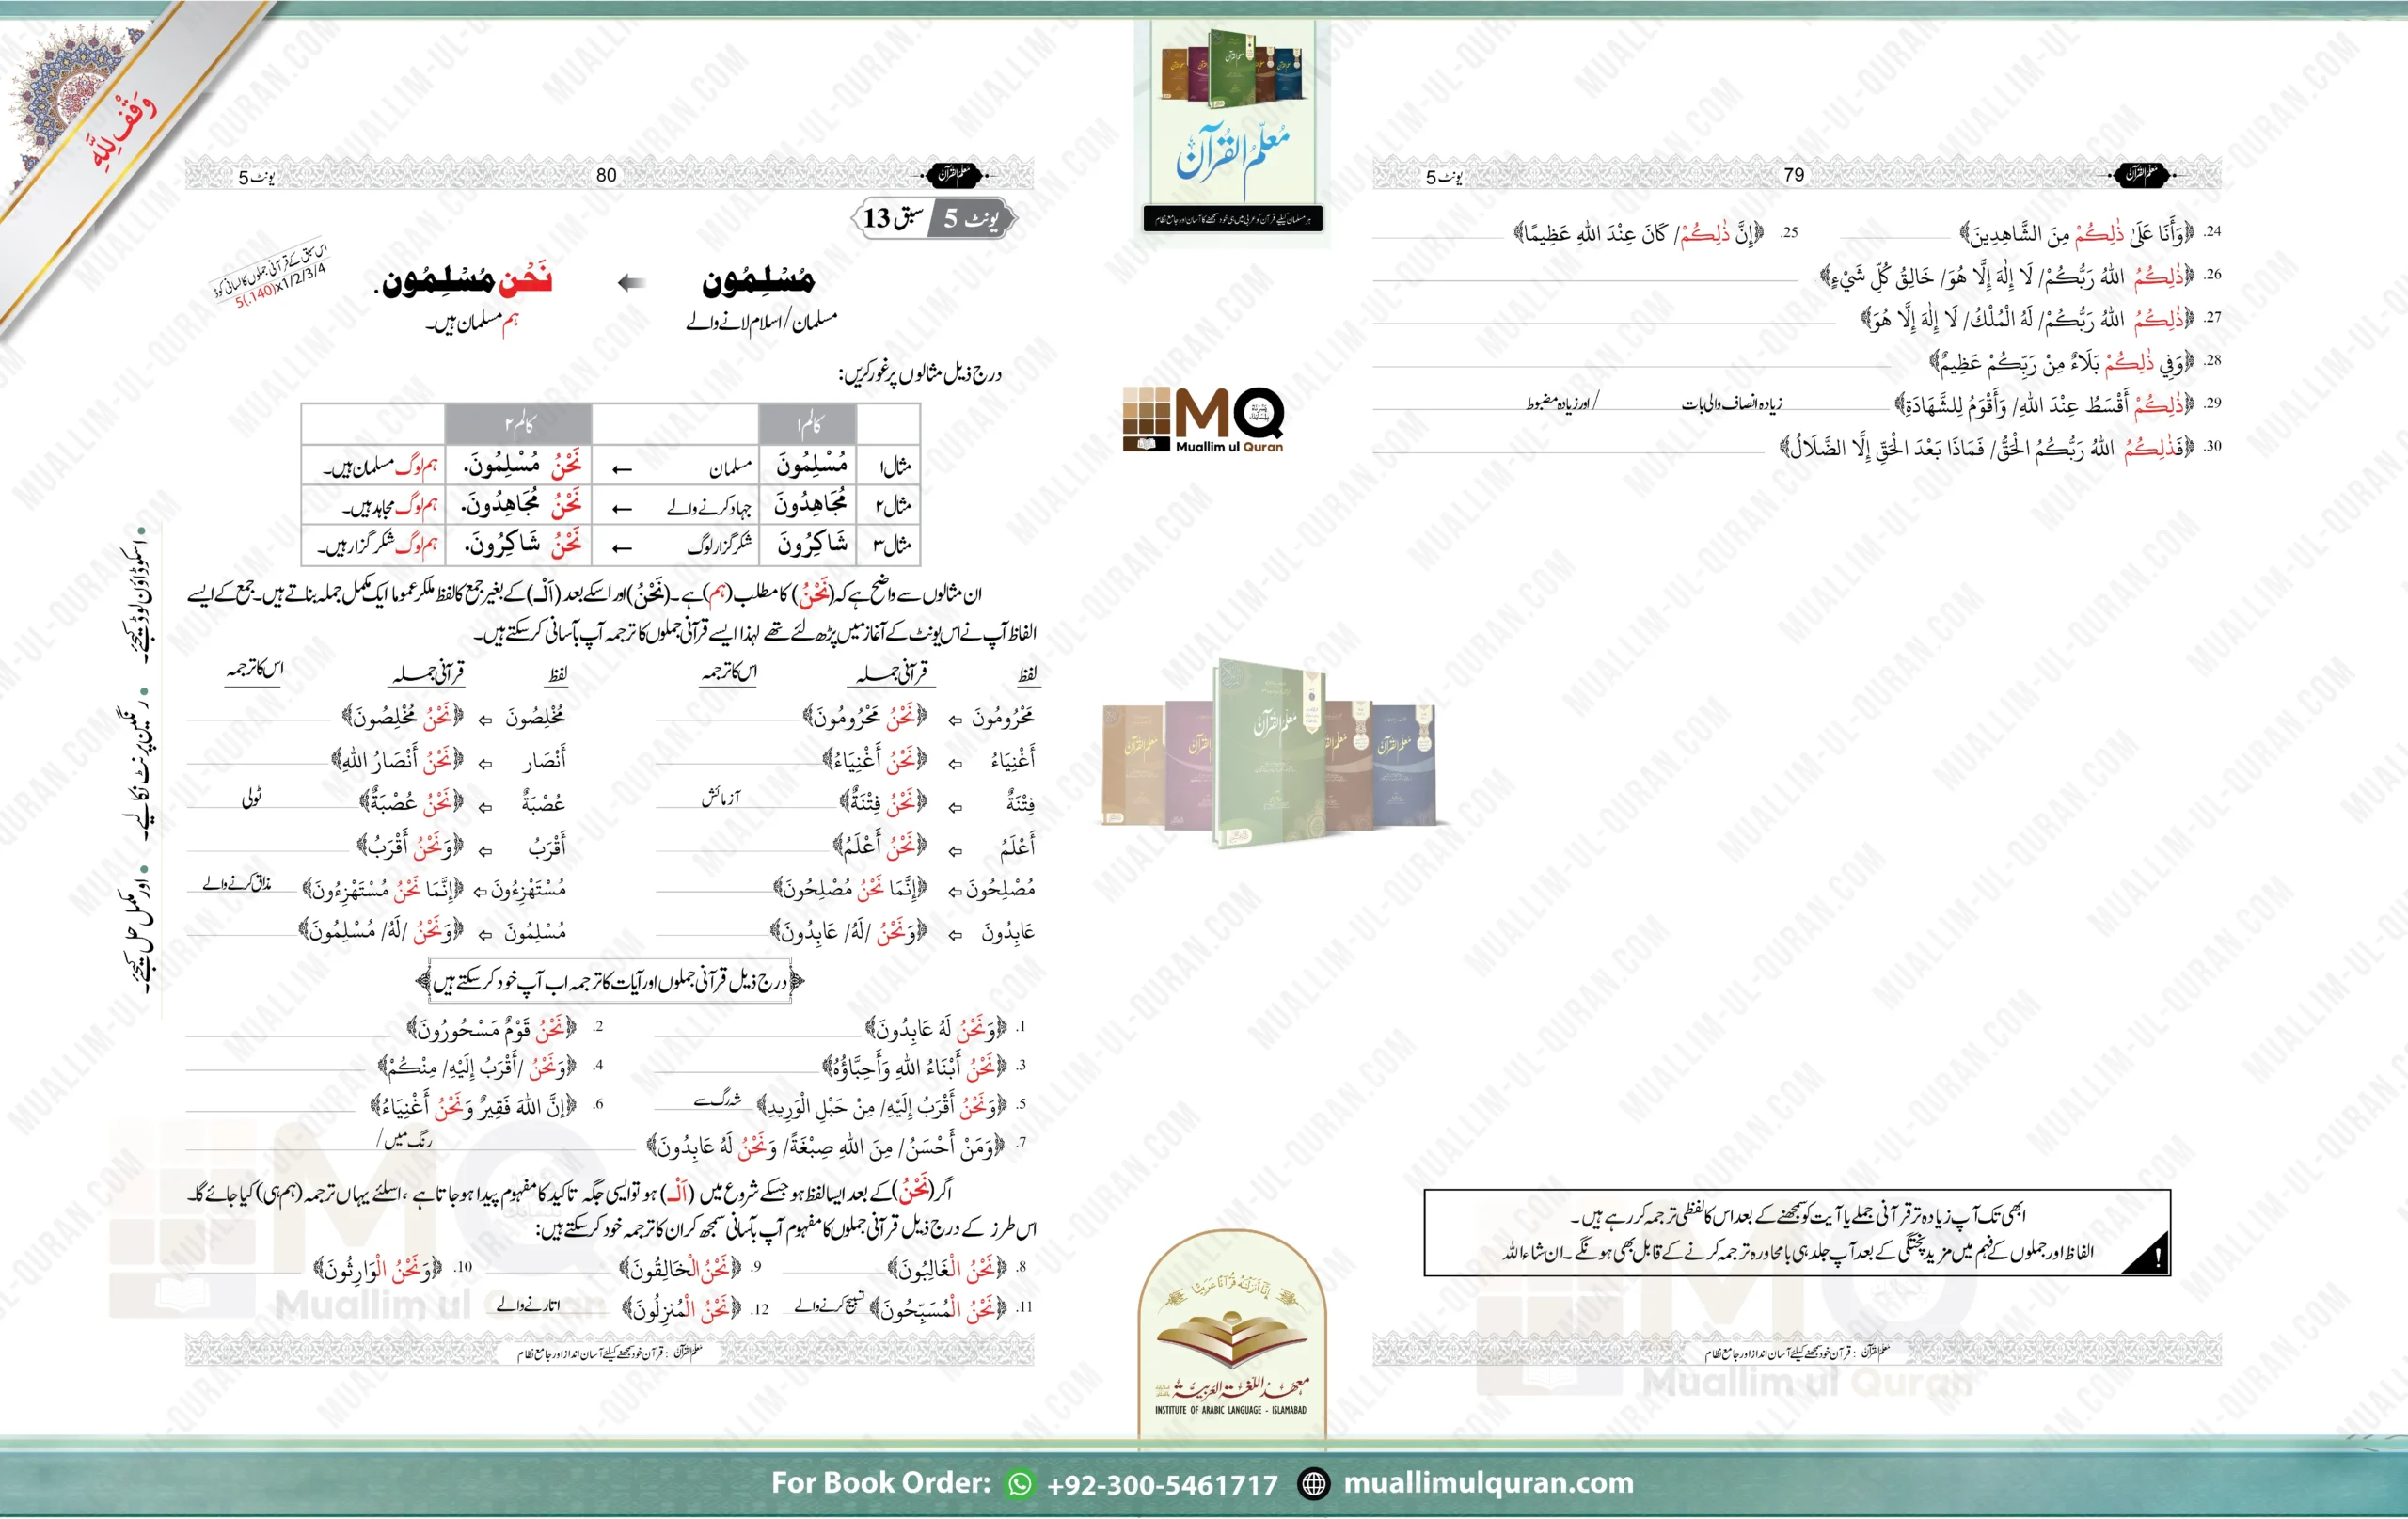The height and width of the screenshot is (1519, 2408).
Task: Click the stack of five books image
Action: 1268,755
